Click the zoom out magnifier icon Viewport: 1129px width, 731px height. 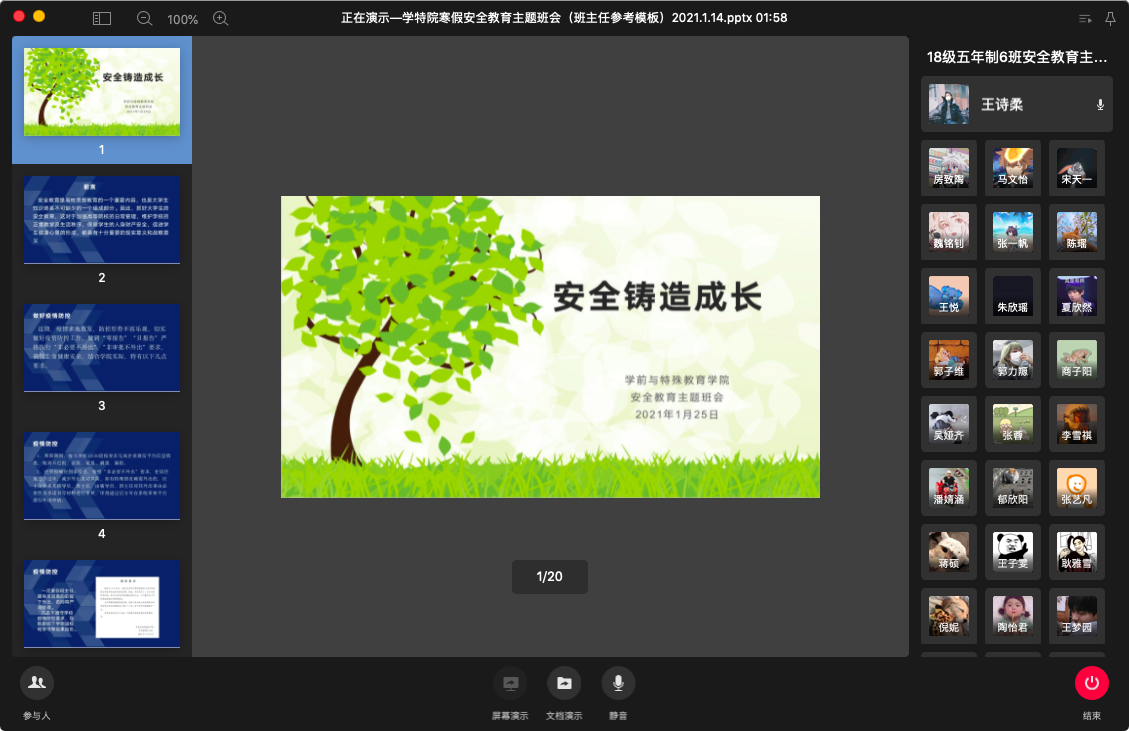[x=144, y=18]
